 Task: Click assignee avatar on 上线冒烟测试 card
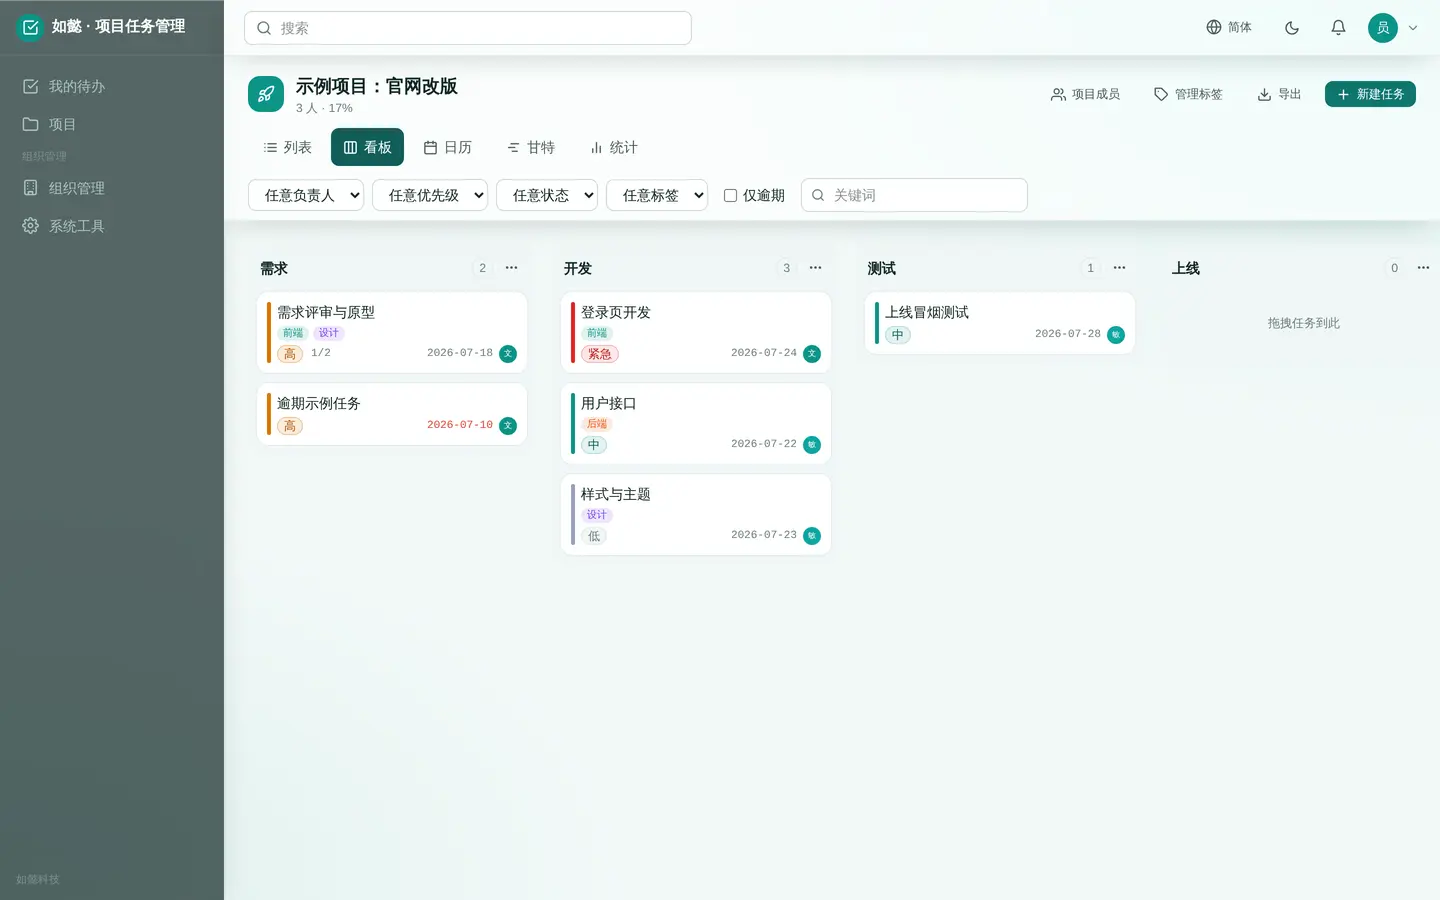click(x=1116, y=335)
